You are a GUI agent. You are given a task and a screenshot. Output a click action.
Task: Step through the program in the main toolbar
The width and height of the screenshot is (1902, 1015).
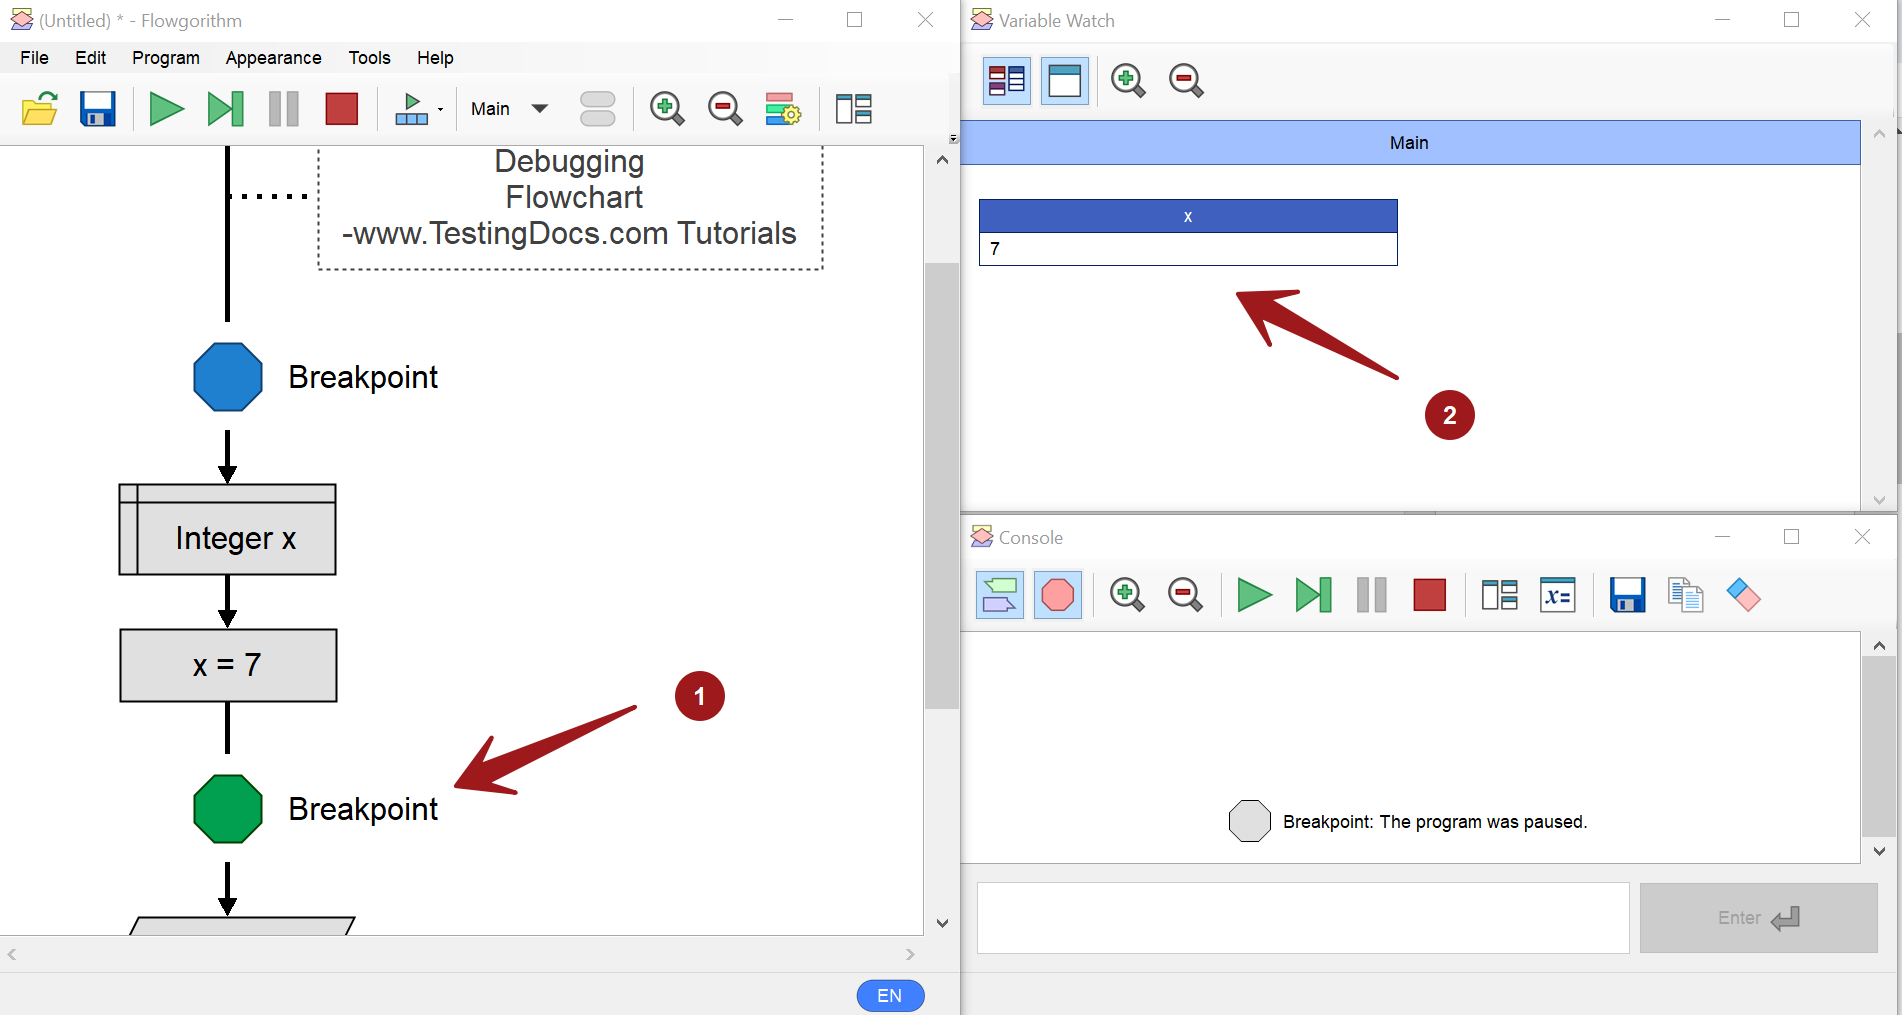(x=225, y=109)
